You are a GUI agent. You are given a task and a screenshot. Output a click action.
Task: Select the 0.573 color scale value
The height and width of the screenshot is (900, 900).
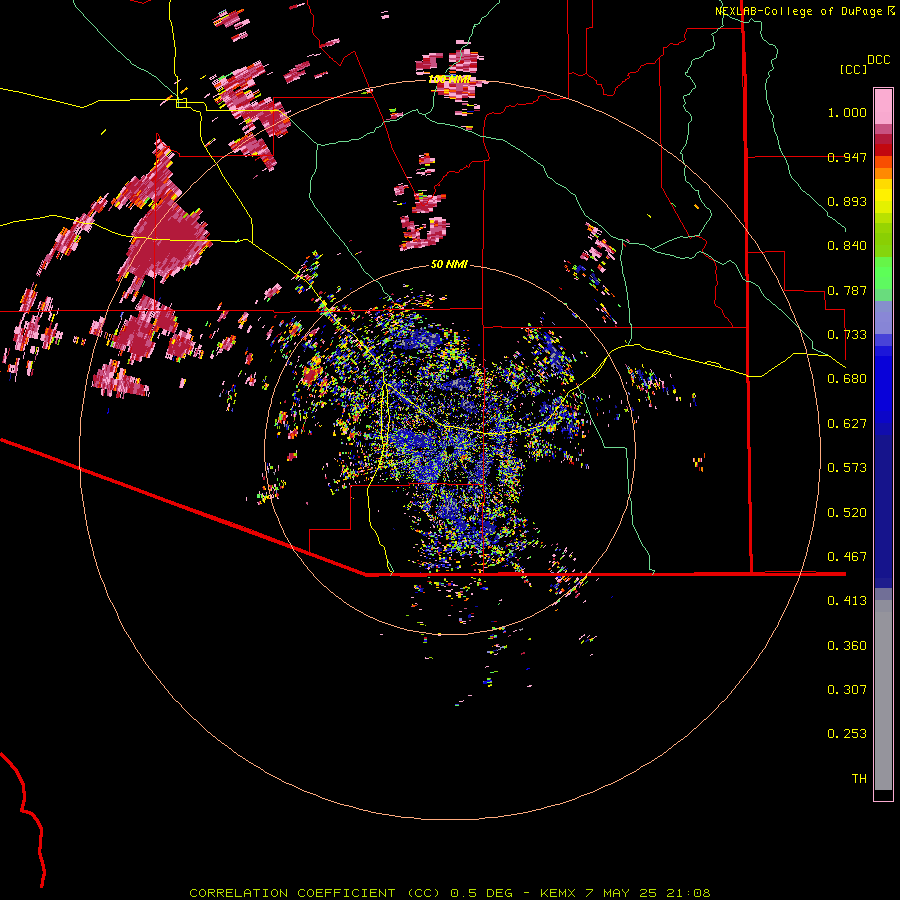click(847, 468)
